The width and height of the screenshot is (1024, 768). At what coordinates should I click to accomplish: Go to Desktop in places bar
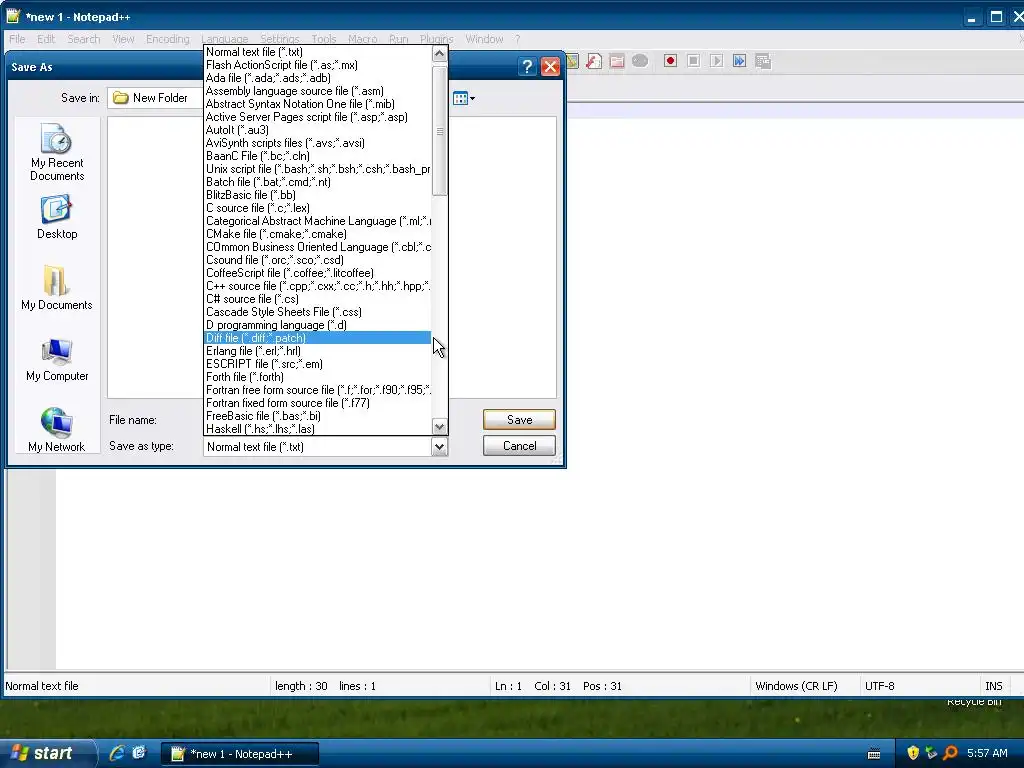(57, 217)
